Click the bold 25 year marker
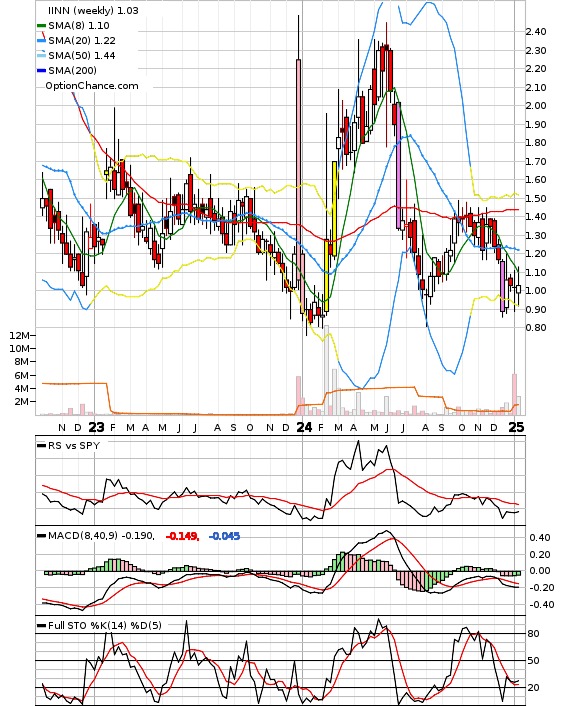566x706 pixels. pos(516,427)
